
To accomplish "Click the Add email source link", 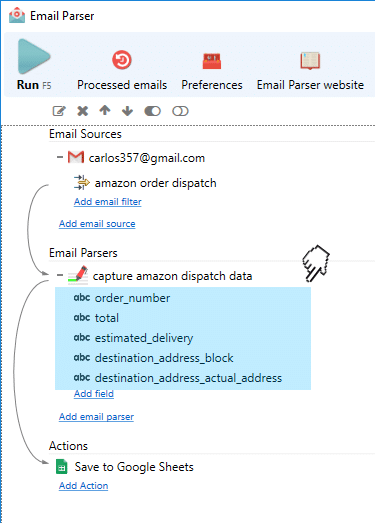I will 97,224.
